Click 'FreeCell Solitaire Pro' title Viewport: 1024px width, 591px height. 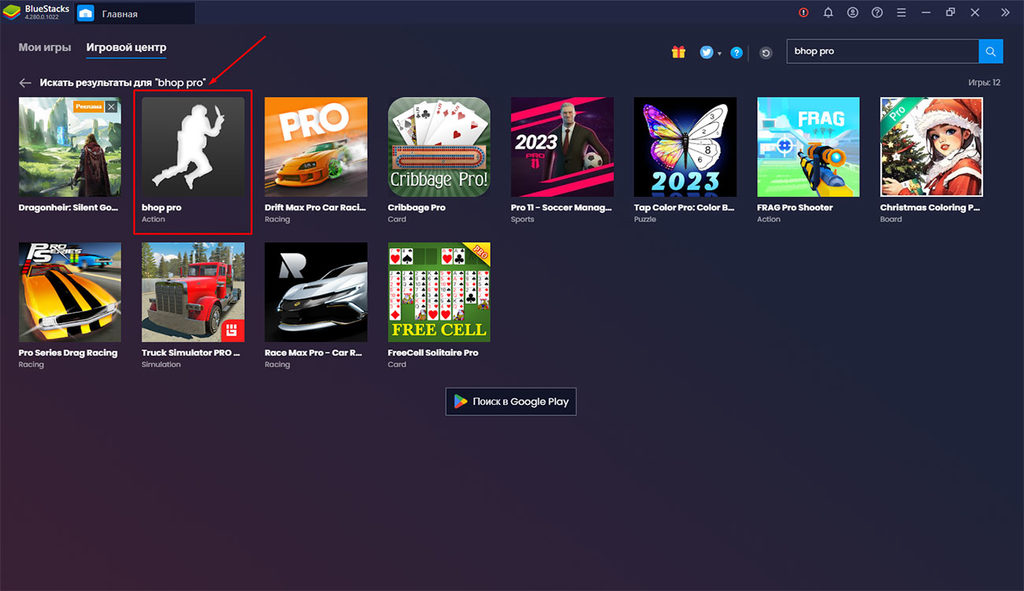[433, 353]
